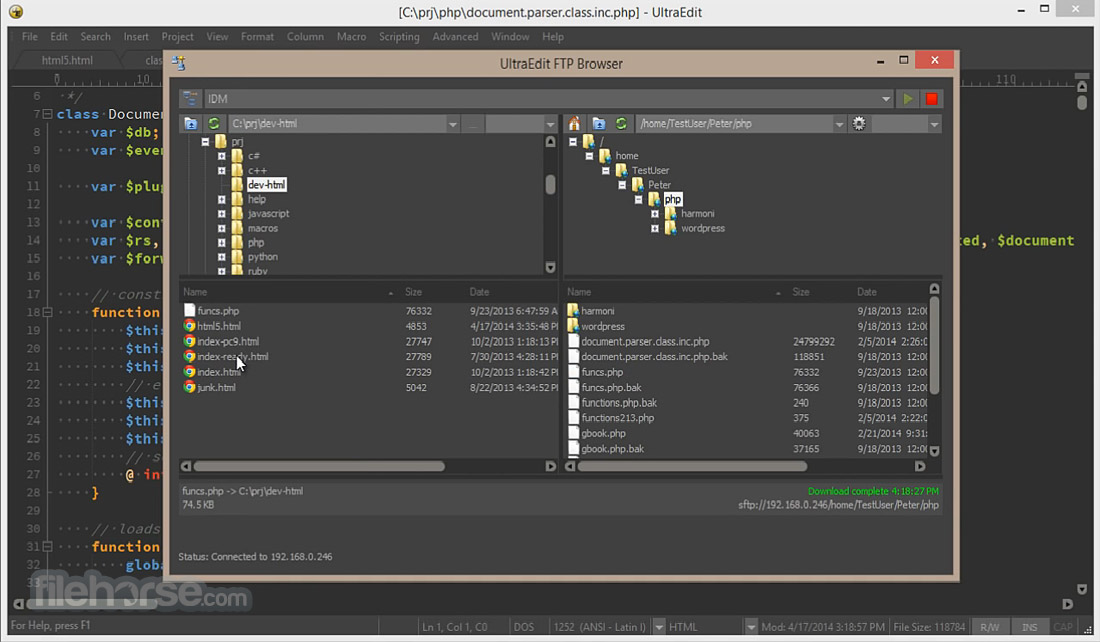
Task: Click the UltraEdit application icon in title bar
Action: click(x=15, y=12)
